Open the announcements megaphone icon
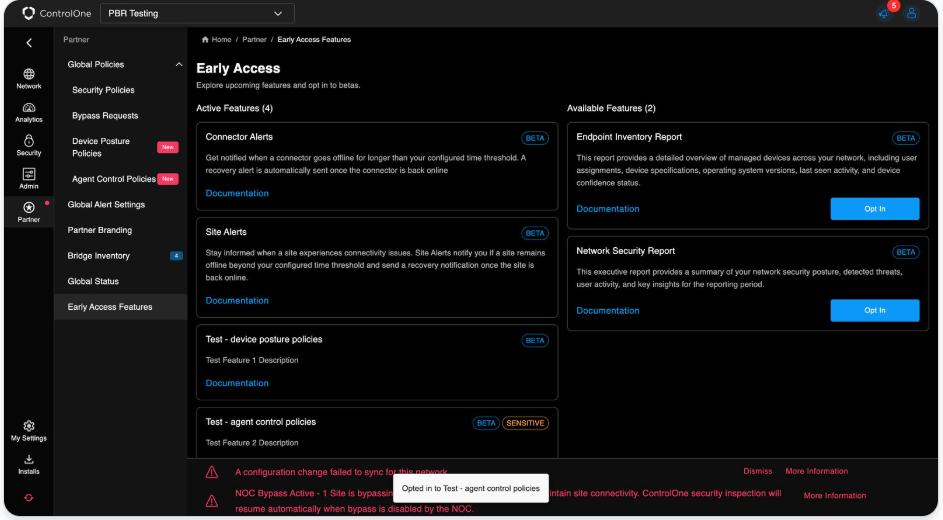The image size is (943, 520). tap(883, 13)
